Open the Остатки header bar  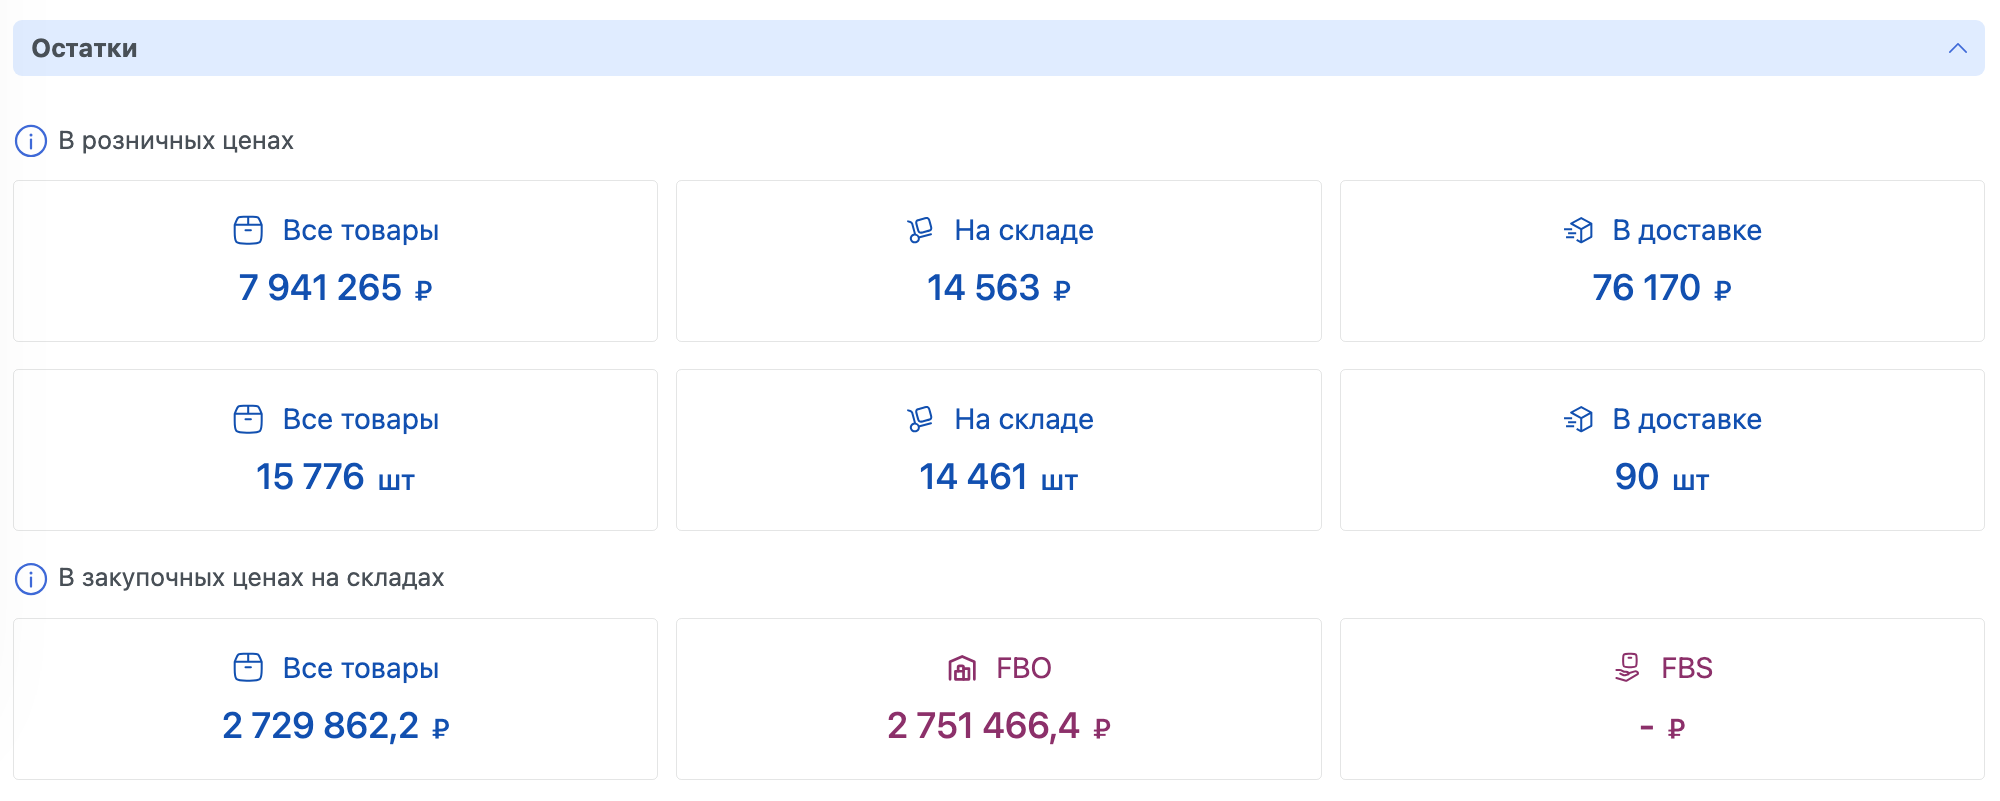pyautogui.click(x=999, y=48)
